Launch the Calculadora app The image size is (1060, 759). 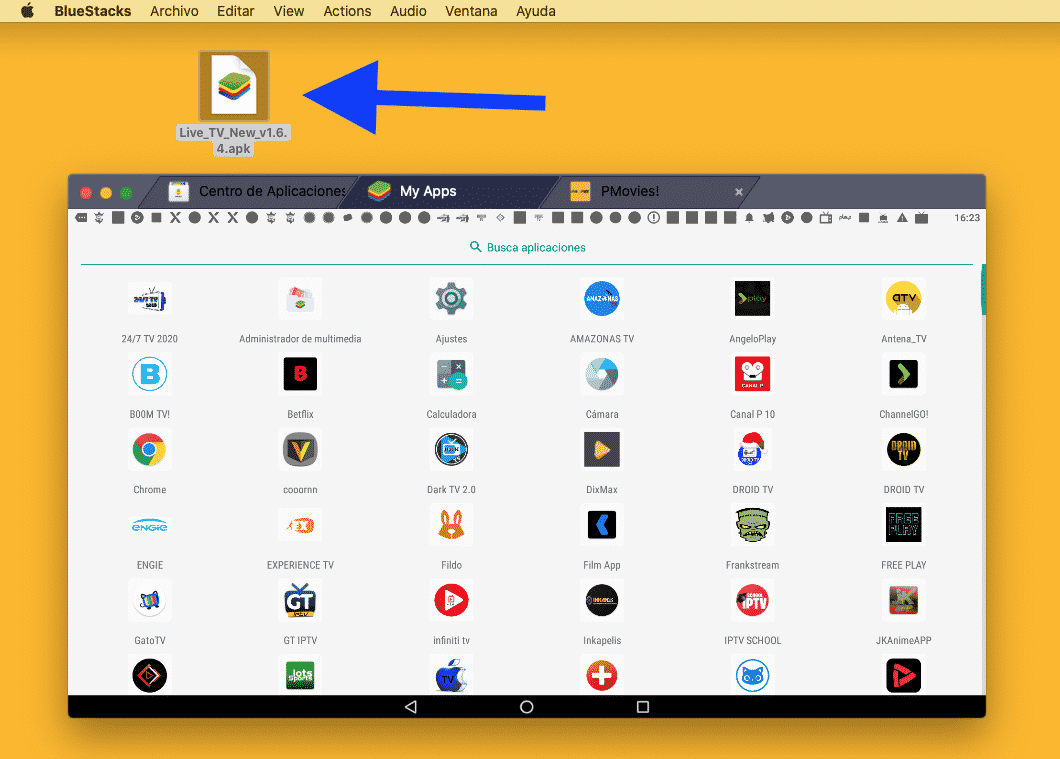tap(451, 374)
